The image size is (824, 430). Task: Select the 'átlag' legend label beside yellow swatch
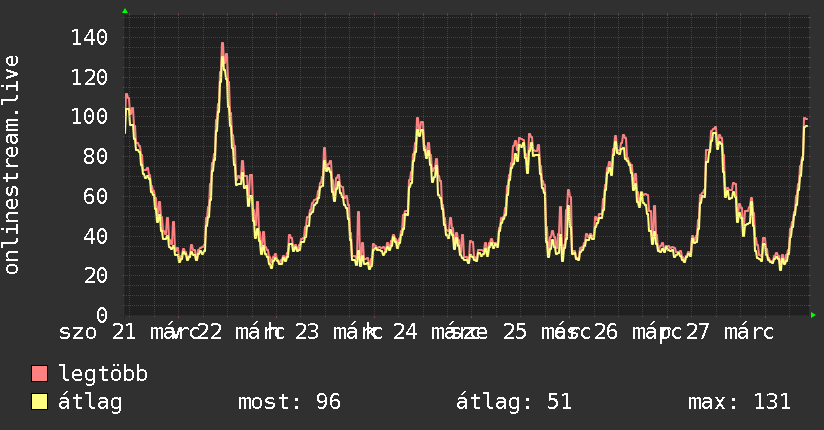pos(90,402)
